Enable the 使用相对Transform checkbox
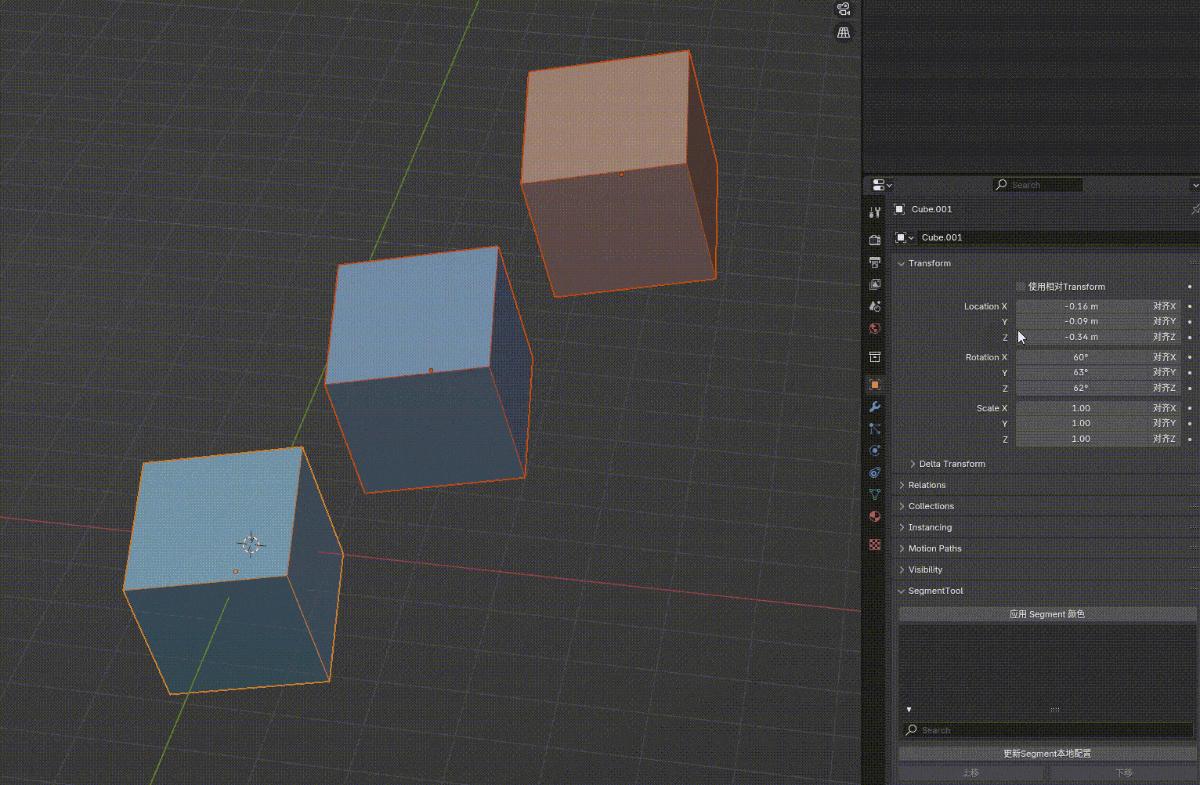Screen dimensions: 1200x785 (x=1019, y=286)
